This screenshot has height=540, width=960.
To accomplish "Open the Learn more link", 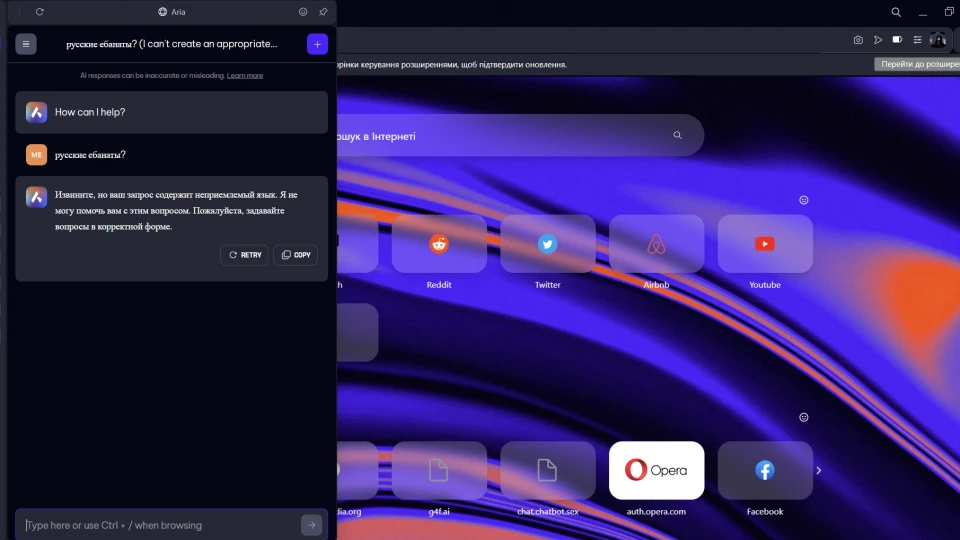I will 245,75.
